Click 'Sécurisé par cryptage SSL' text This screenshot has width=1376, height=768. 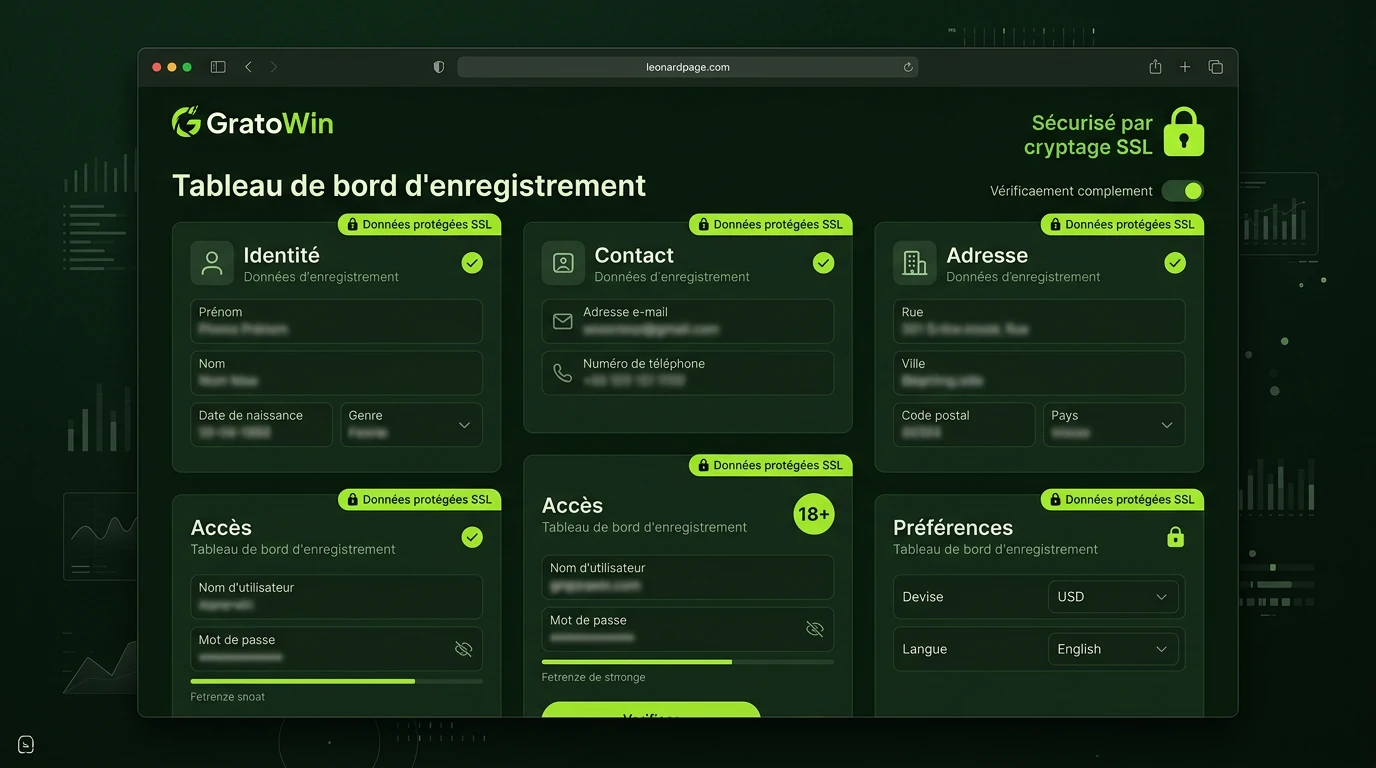point(1089,135)
